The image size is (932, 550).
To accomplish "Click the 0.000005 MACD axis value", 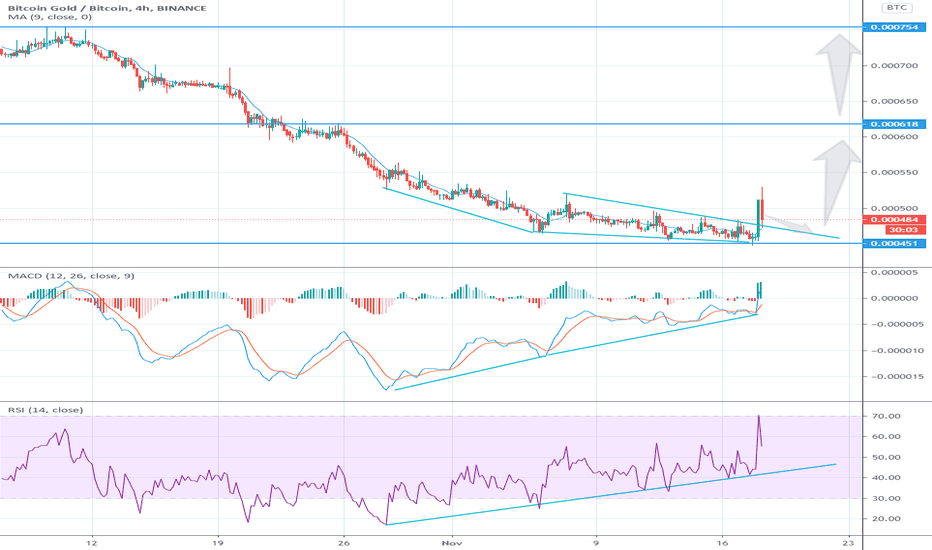I will pos(897,272).
